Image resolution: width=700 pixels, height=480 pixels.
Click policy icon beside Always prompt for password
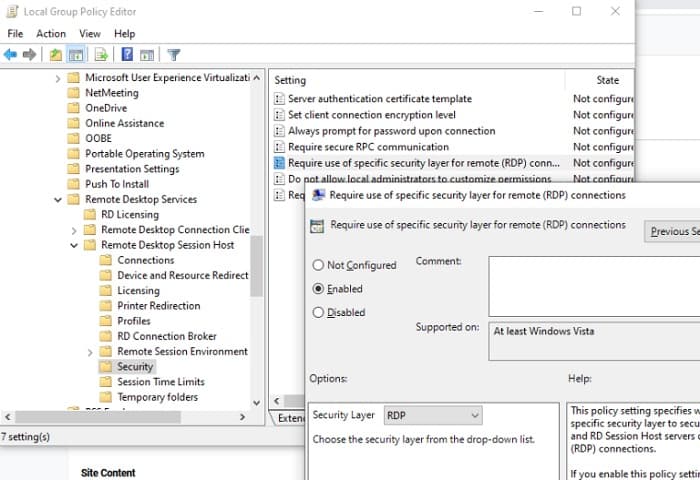tap(279, 131)
